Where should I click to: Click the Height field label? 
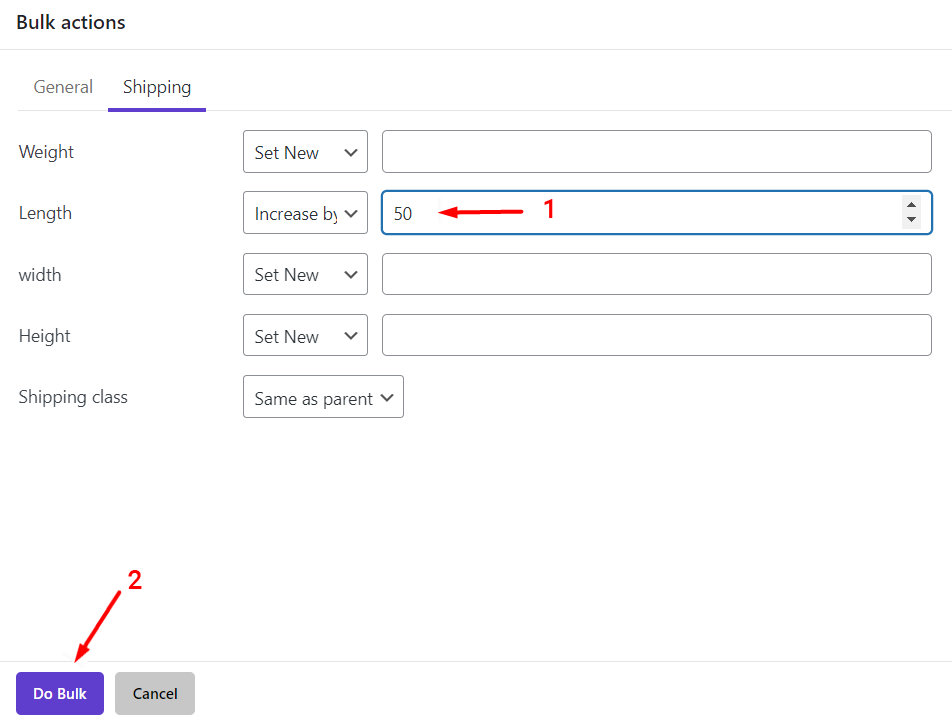pyautogui.click(x=45, y=336)
